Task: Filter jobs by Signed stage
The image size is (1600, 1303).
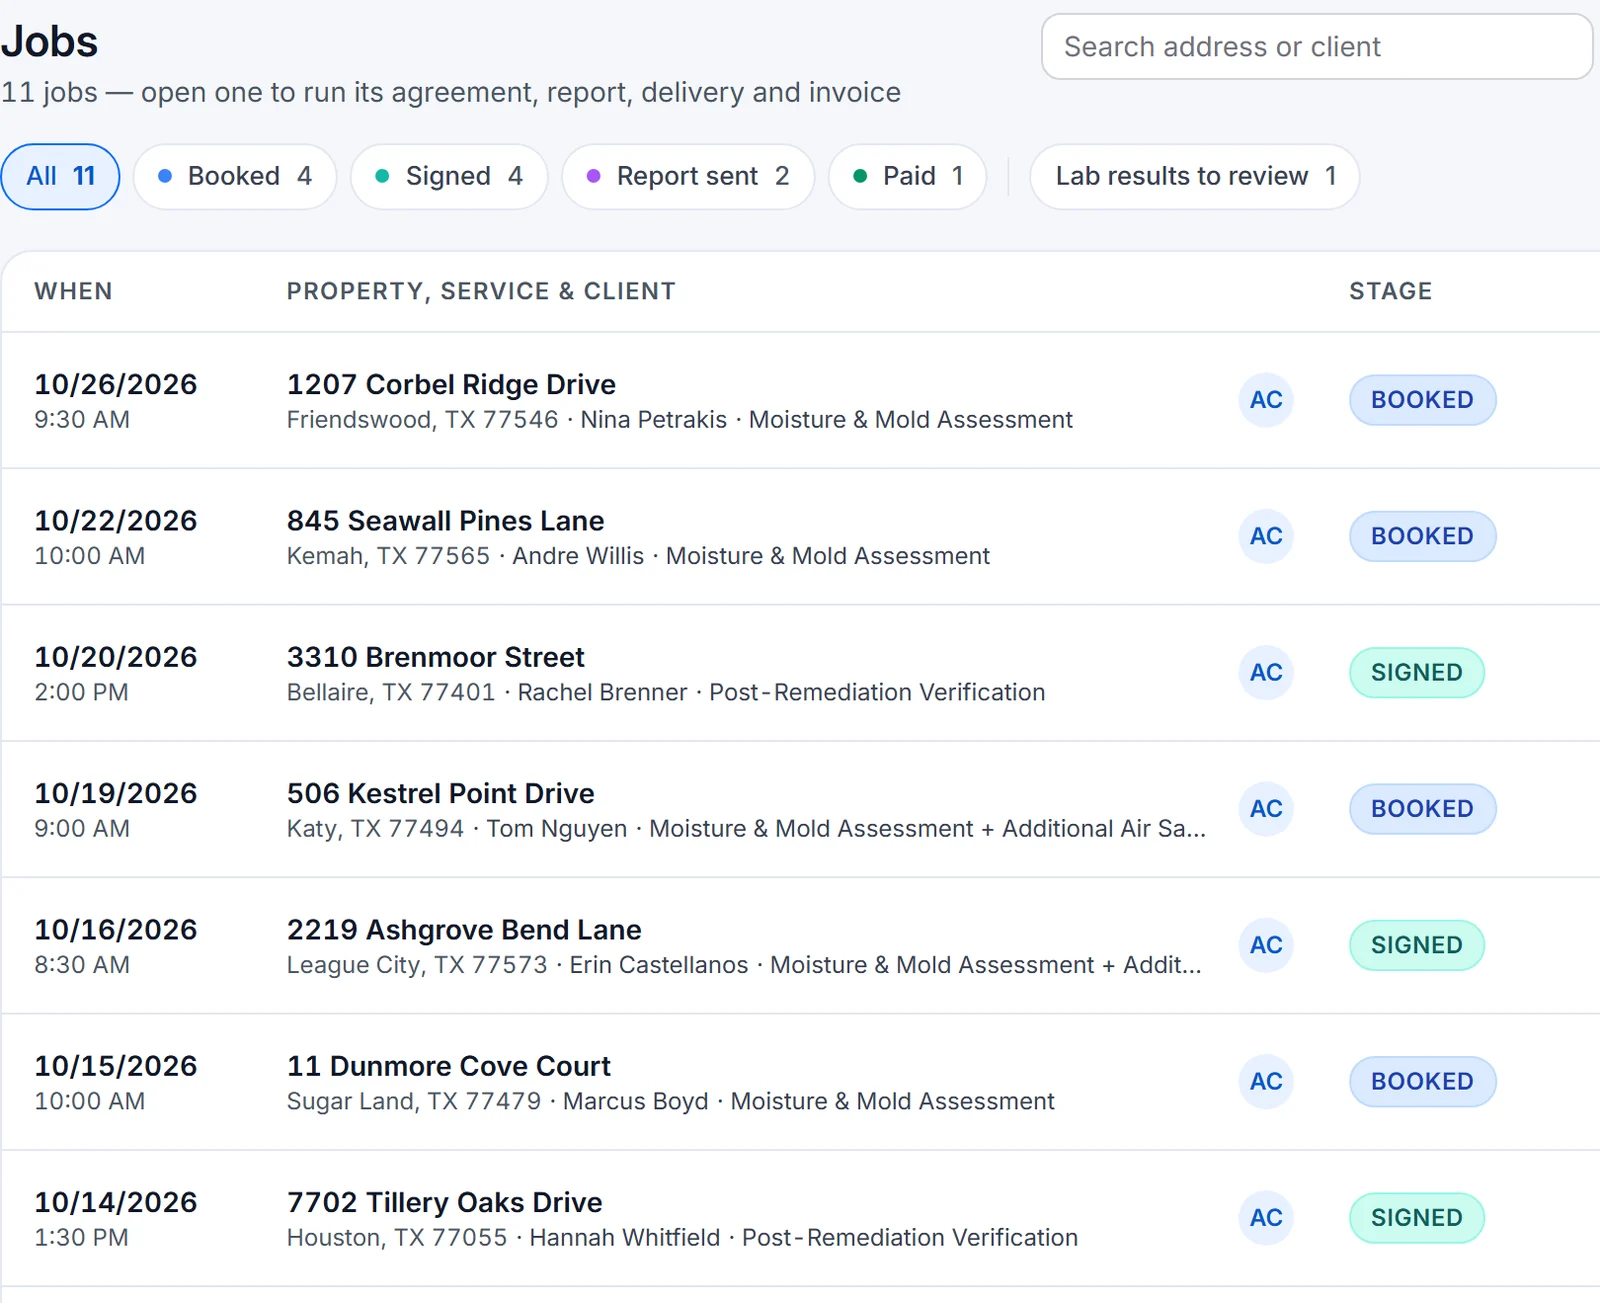Action: click(x=449, y=177)
